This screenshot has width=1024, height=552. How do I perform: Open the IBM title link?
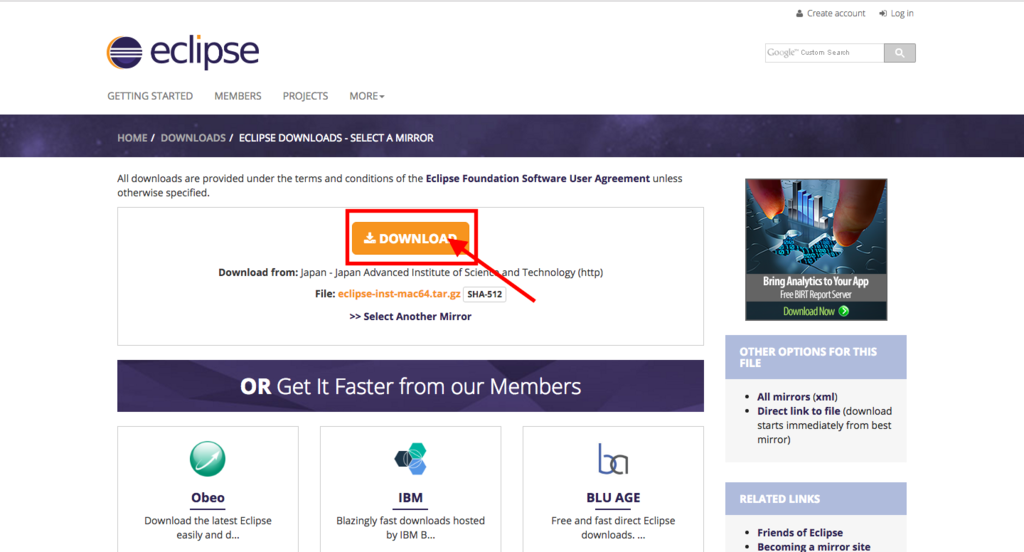[411, 498]
